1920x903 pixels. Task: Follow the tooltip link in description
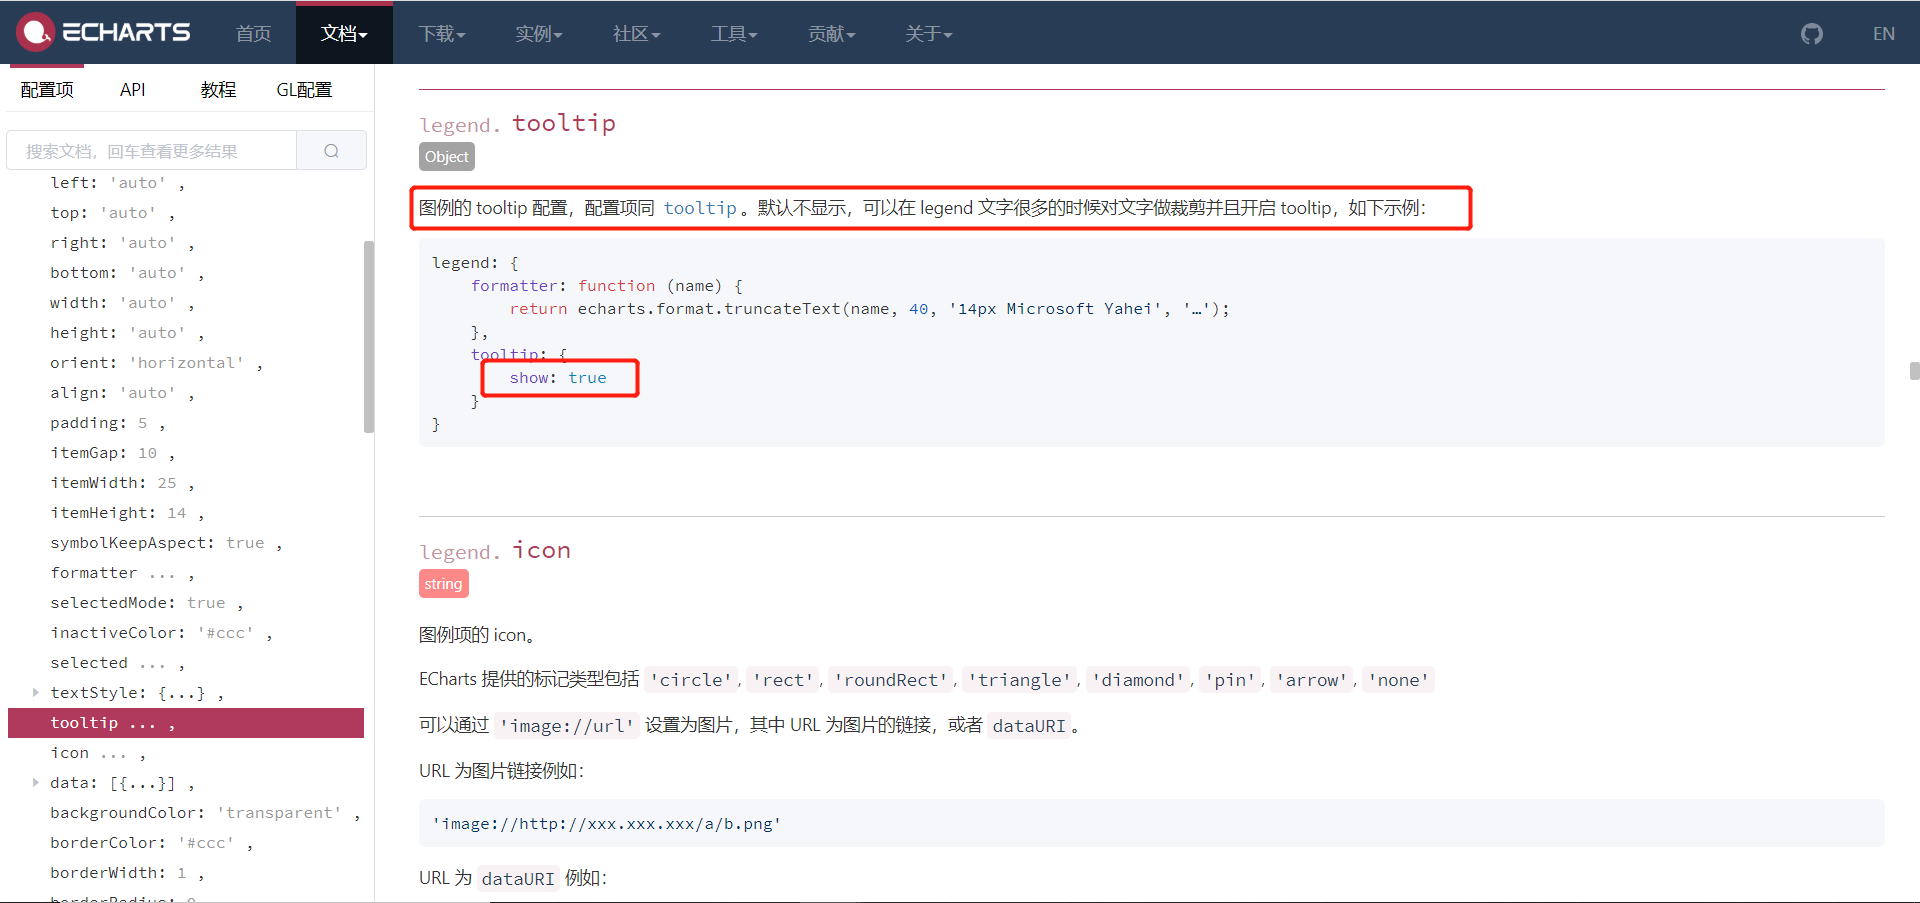pyautogui.click(x=700, y=208)
